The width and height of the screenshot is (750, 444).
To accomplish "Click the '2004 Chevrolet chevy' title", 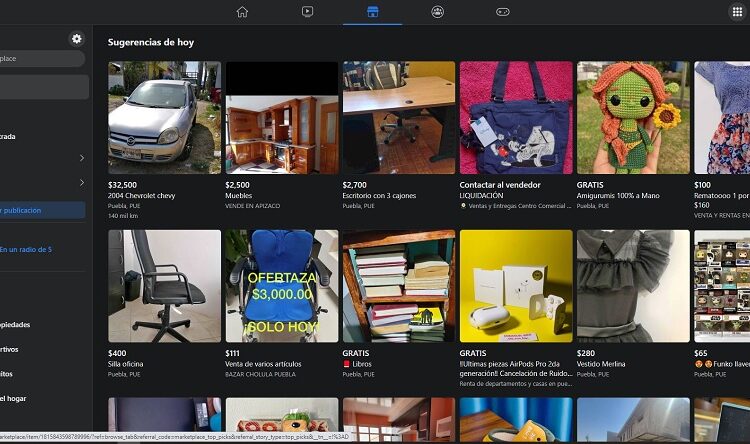I will pos(142,195).
